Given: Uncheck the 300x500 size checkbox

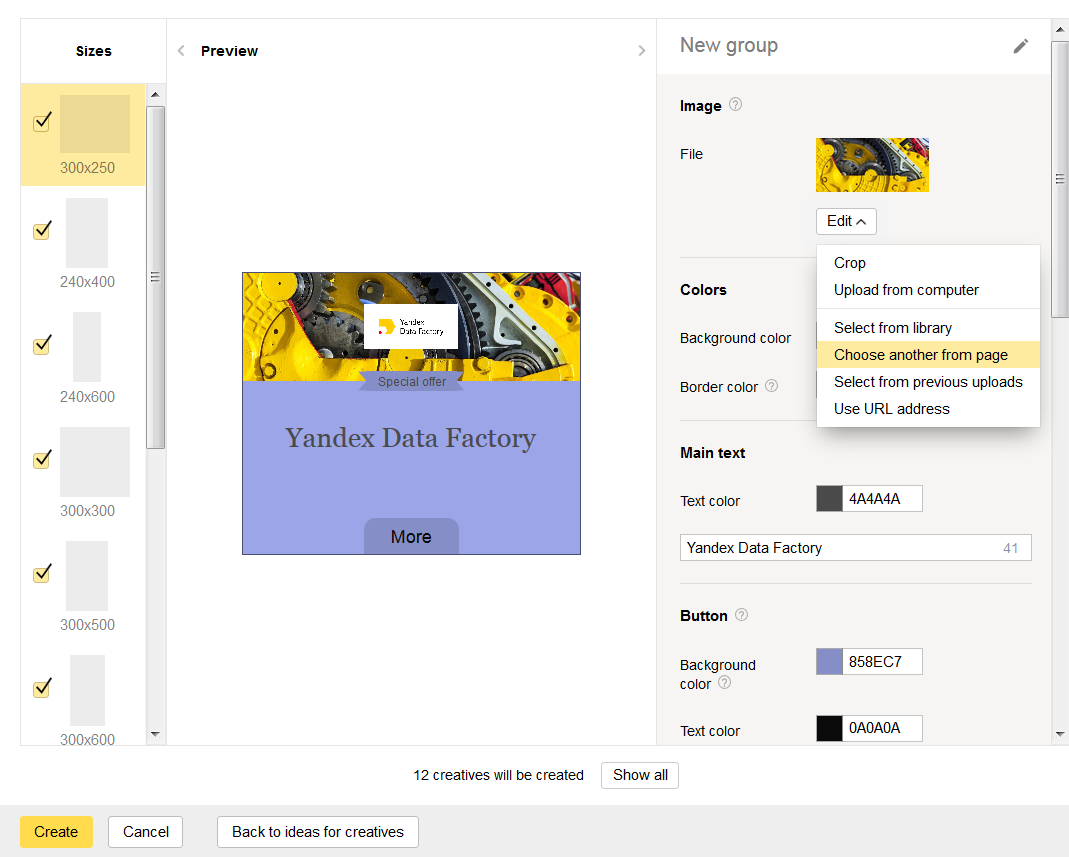Looking at the screenshot, I should click(x=42, y=573).
